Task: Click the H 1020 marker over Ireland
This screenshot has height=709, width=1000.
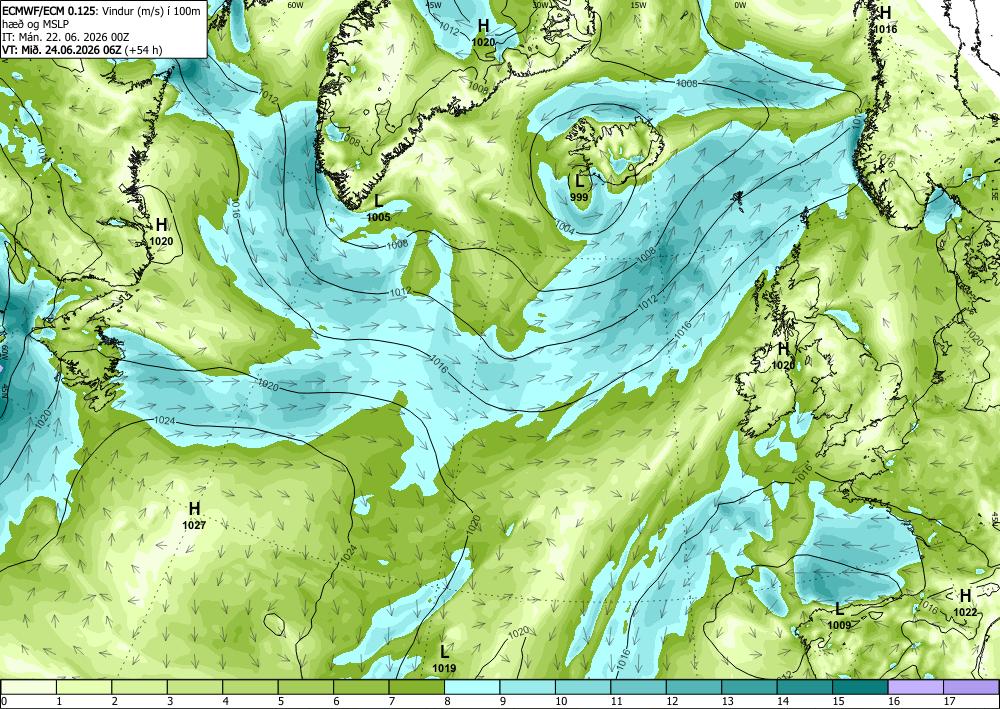Action: [783, 356]
